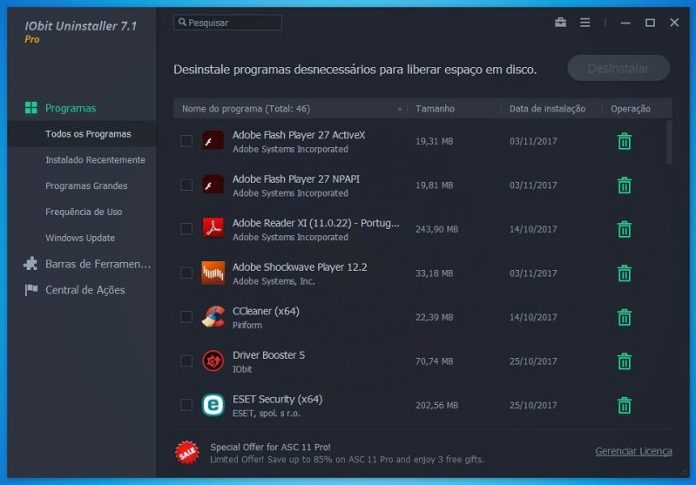Viewport: 696px width, 485px height.
Task: Click the Operação column header
Action: 630,109
